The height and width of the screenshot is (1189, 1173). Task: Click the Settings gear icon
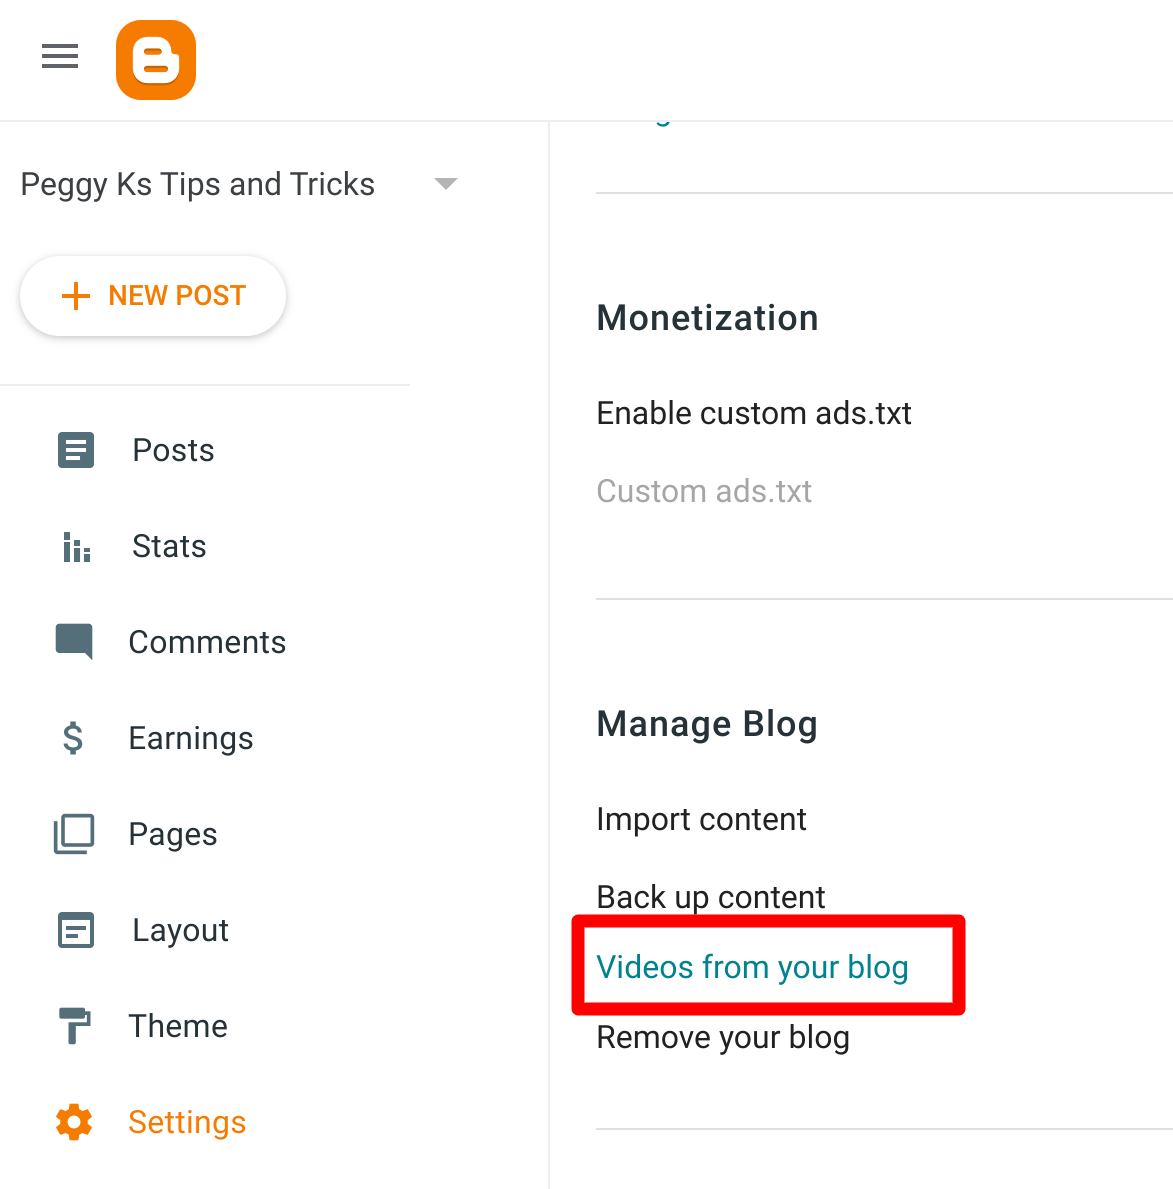(x=73, y=1122)
